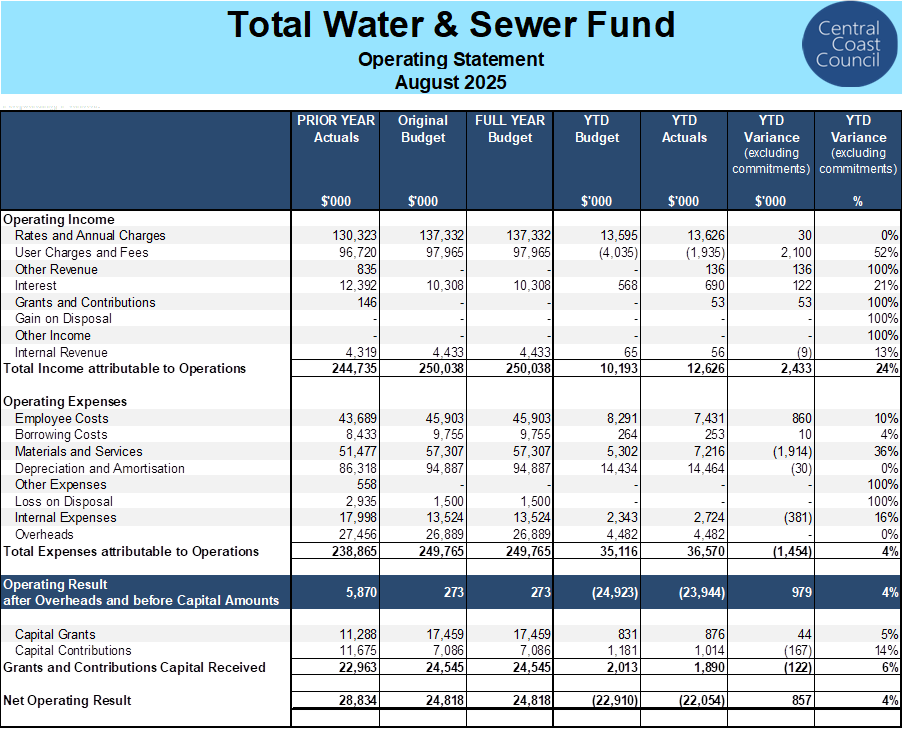
Task: Select the Employee Costs row label
Action: (x=62, y=419)
